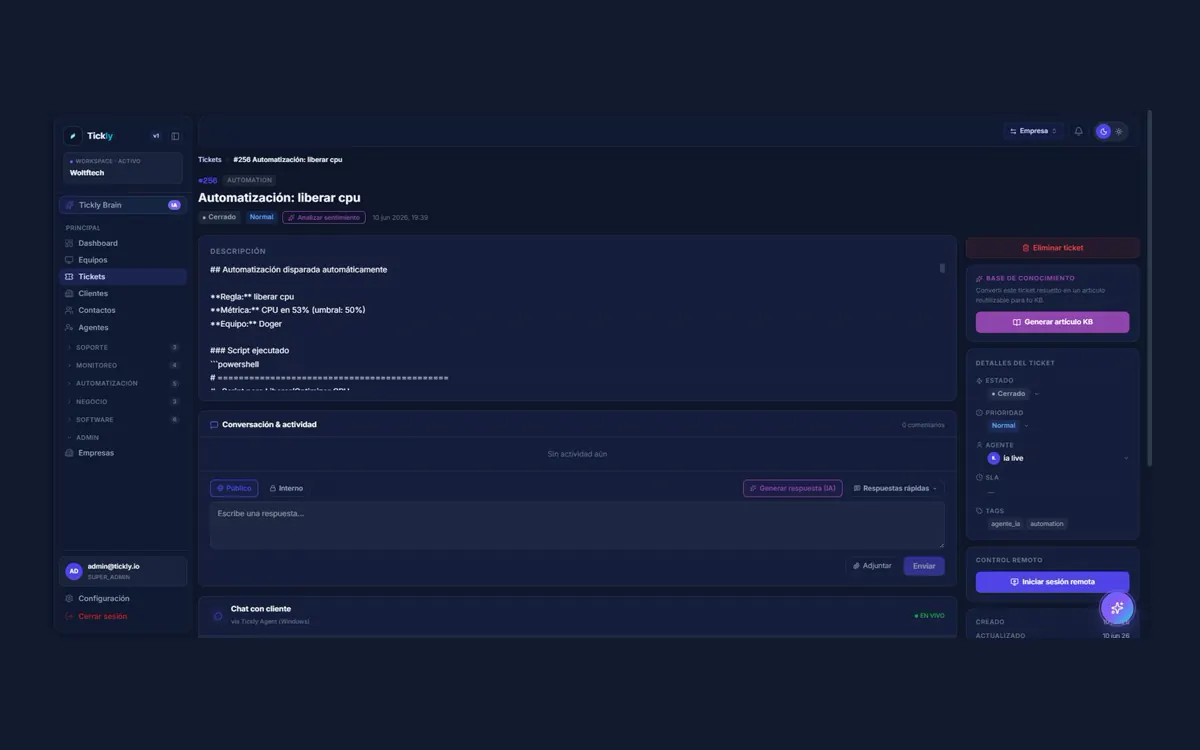Open Clientes in sidebar
This screenshot has width=1200, height=750.
[123, 293]
